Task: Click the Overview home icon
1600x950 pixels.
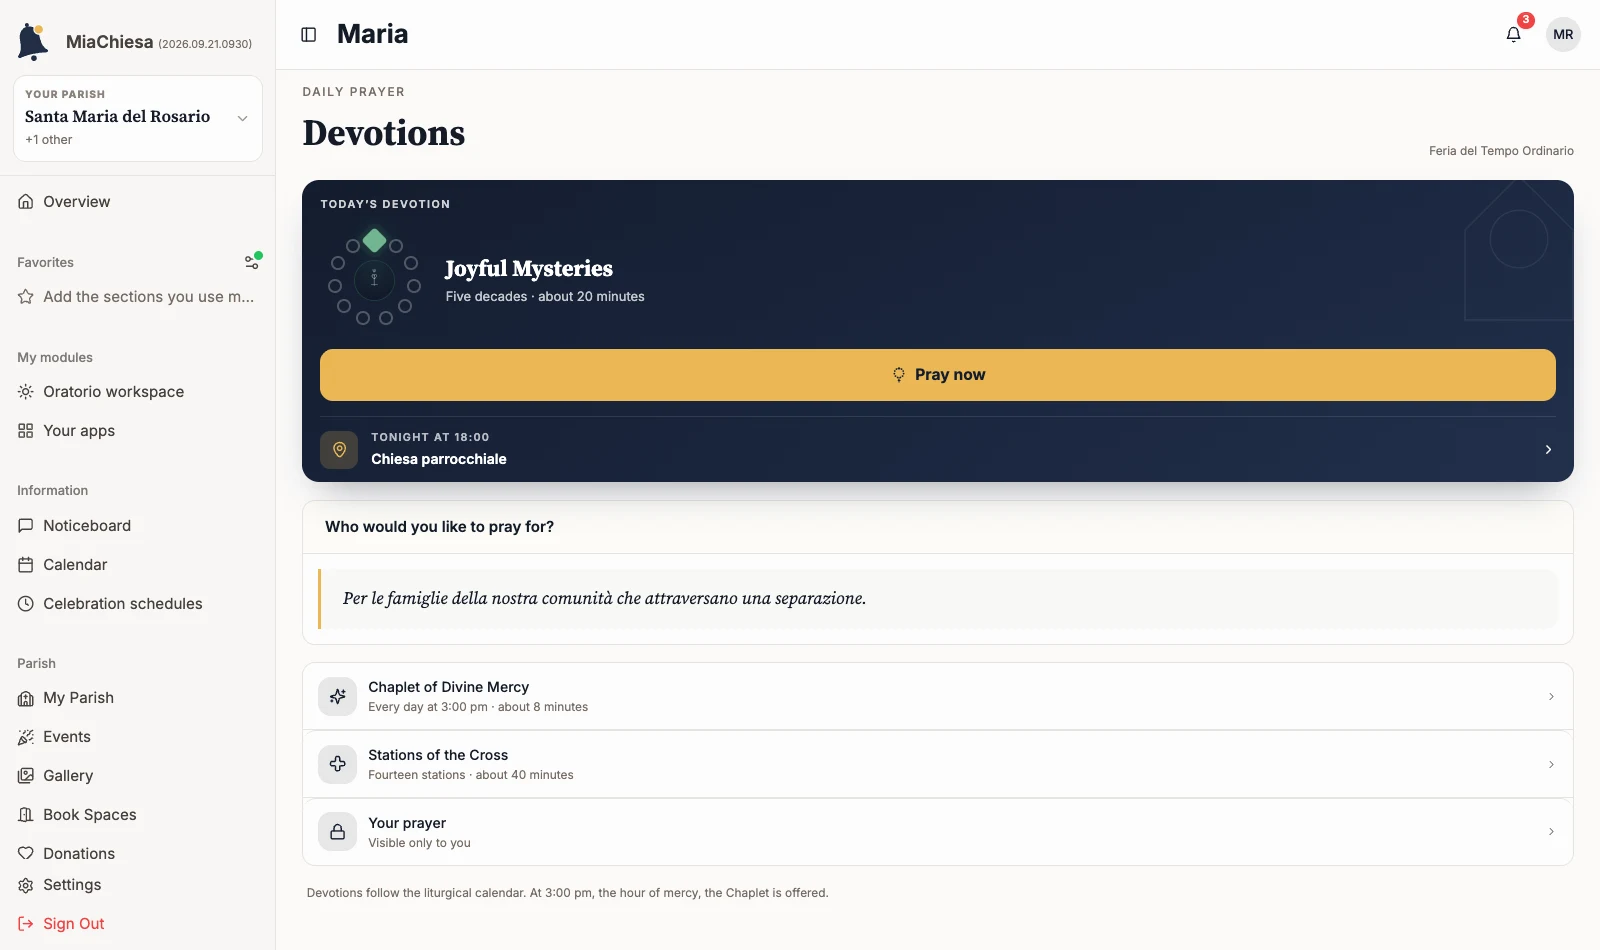Action: pos(26,202)
